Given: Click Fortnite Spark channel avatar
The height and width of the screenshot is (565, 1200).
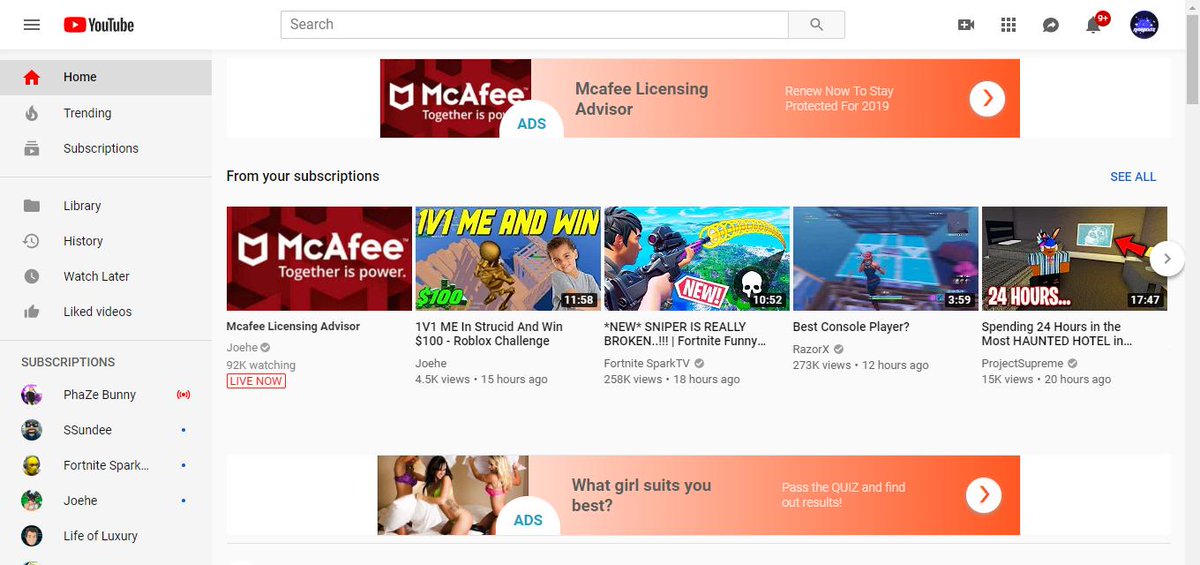Looking at the screenshot, I should [x=32, y=465].
